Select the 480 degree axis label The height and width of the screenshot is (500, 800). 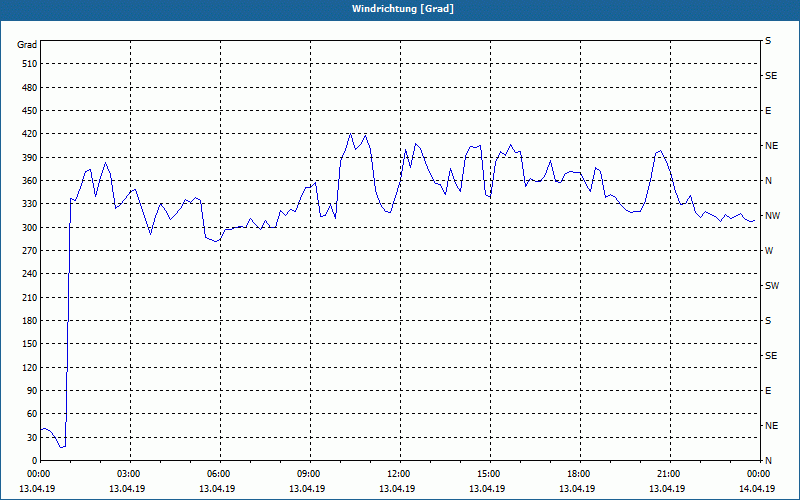pos(30,87)
